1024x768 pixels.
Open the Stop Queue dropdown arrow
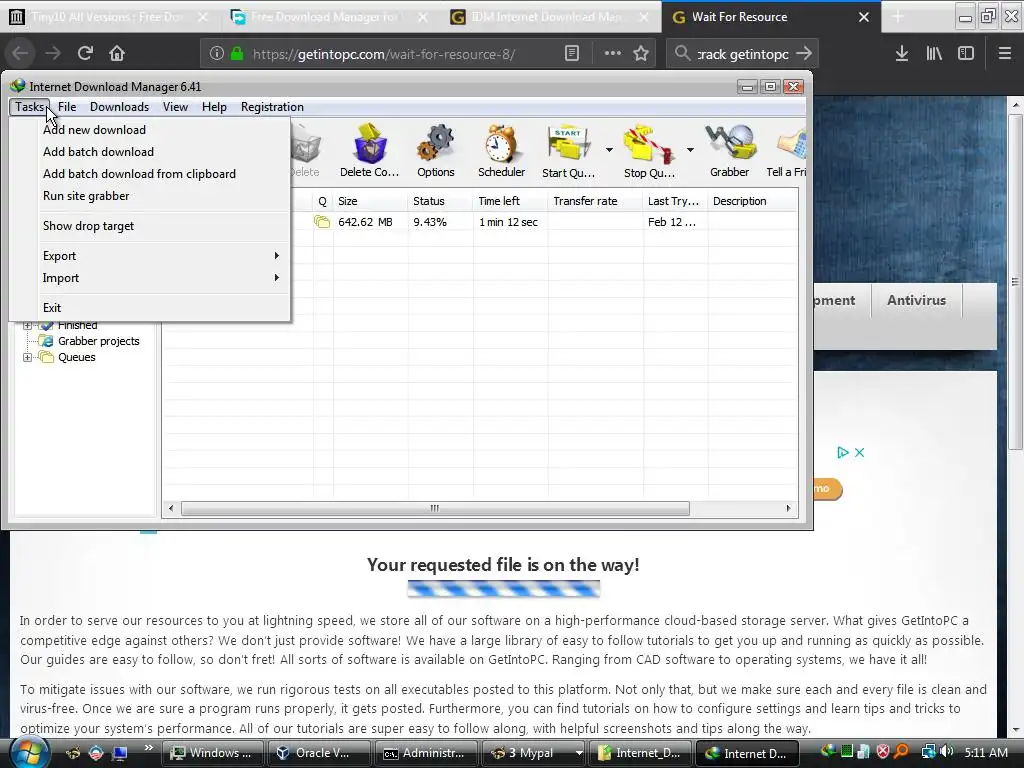pos(690,150)
